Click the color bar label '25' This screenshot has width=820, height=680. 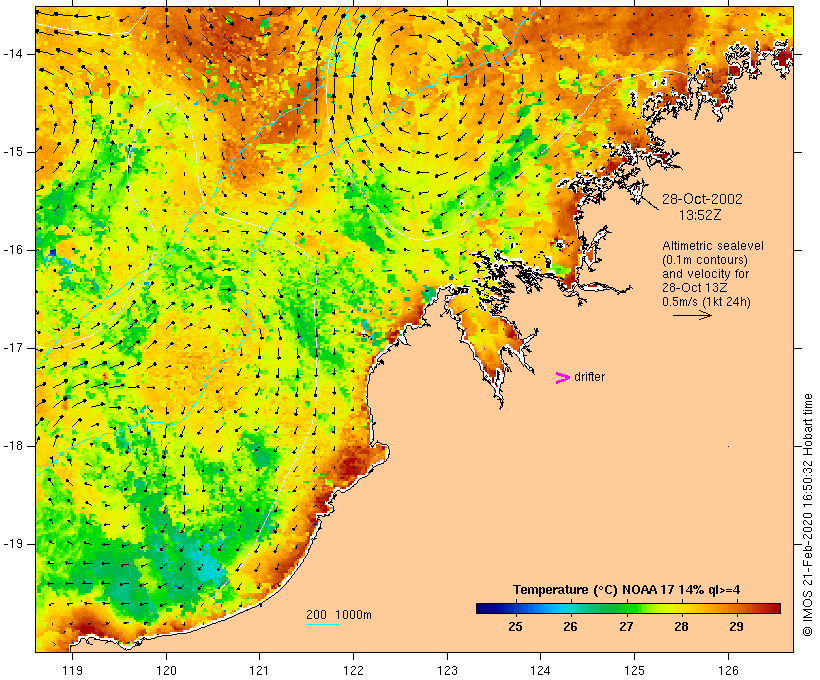coord(515,626)
